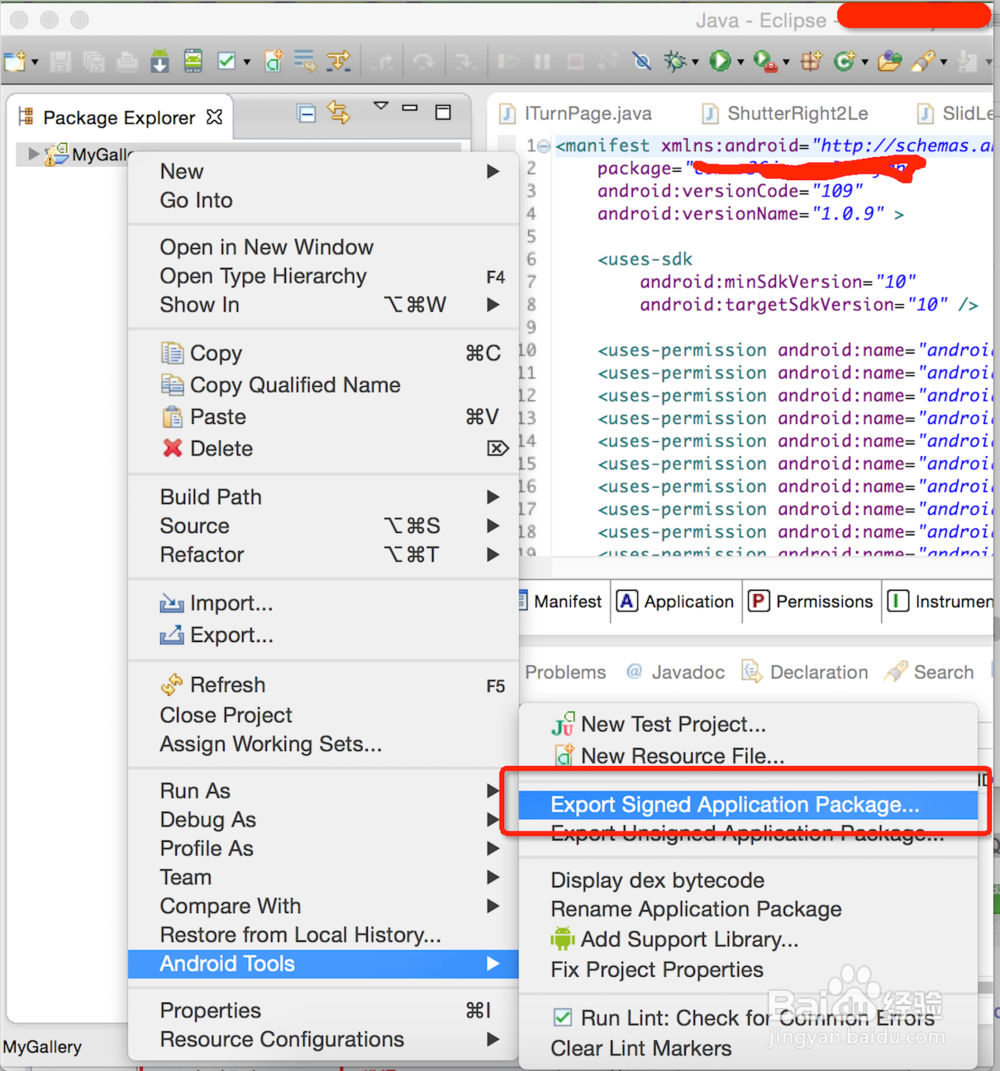Select Close Project
The image size is (1000, 1071).
point(323,715)
